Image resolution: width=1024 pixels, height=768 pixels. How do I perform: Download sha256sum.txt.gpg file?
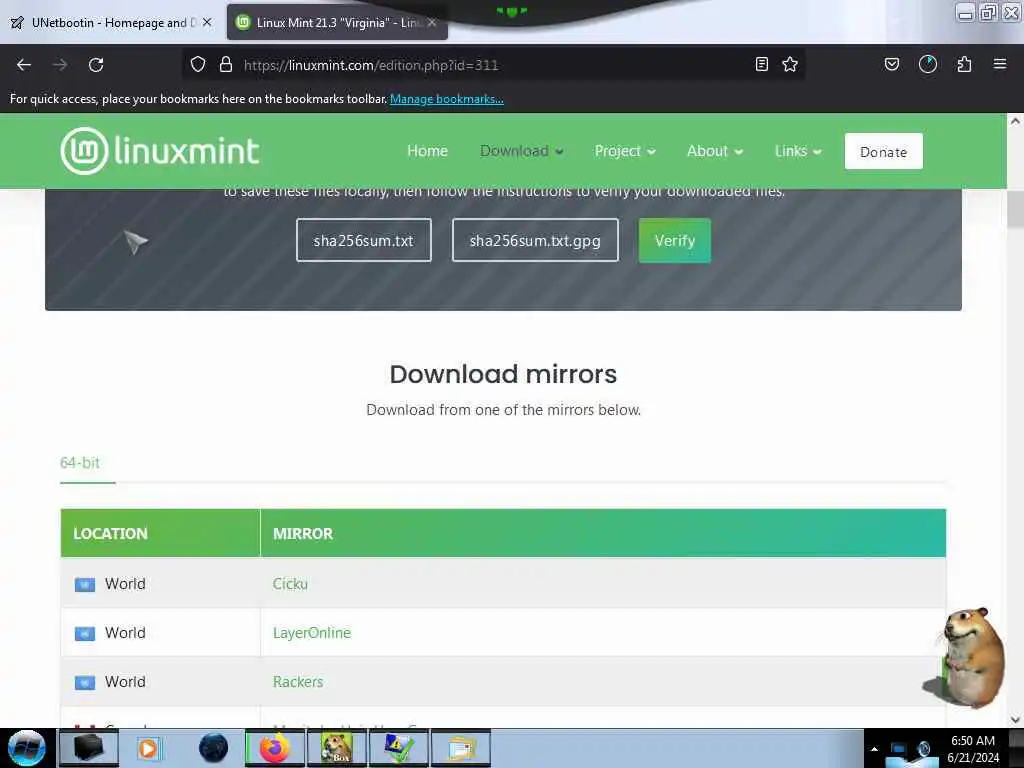[x=535, y=240]
